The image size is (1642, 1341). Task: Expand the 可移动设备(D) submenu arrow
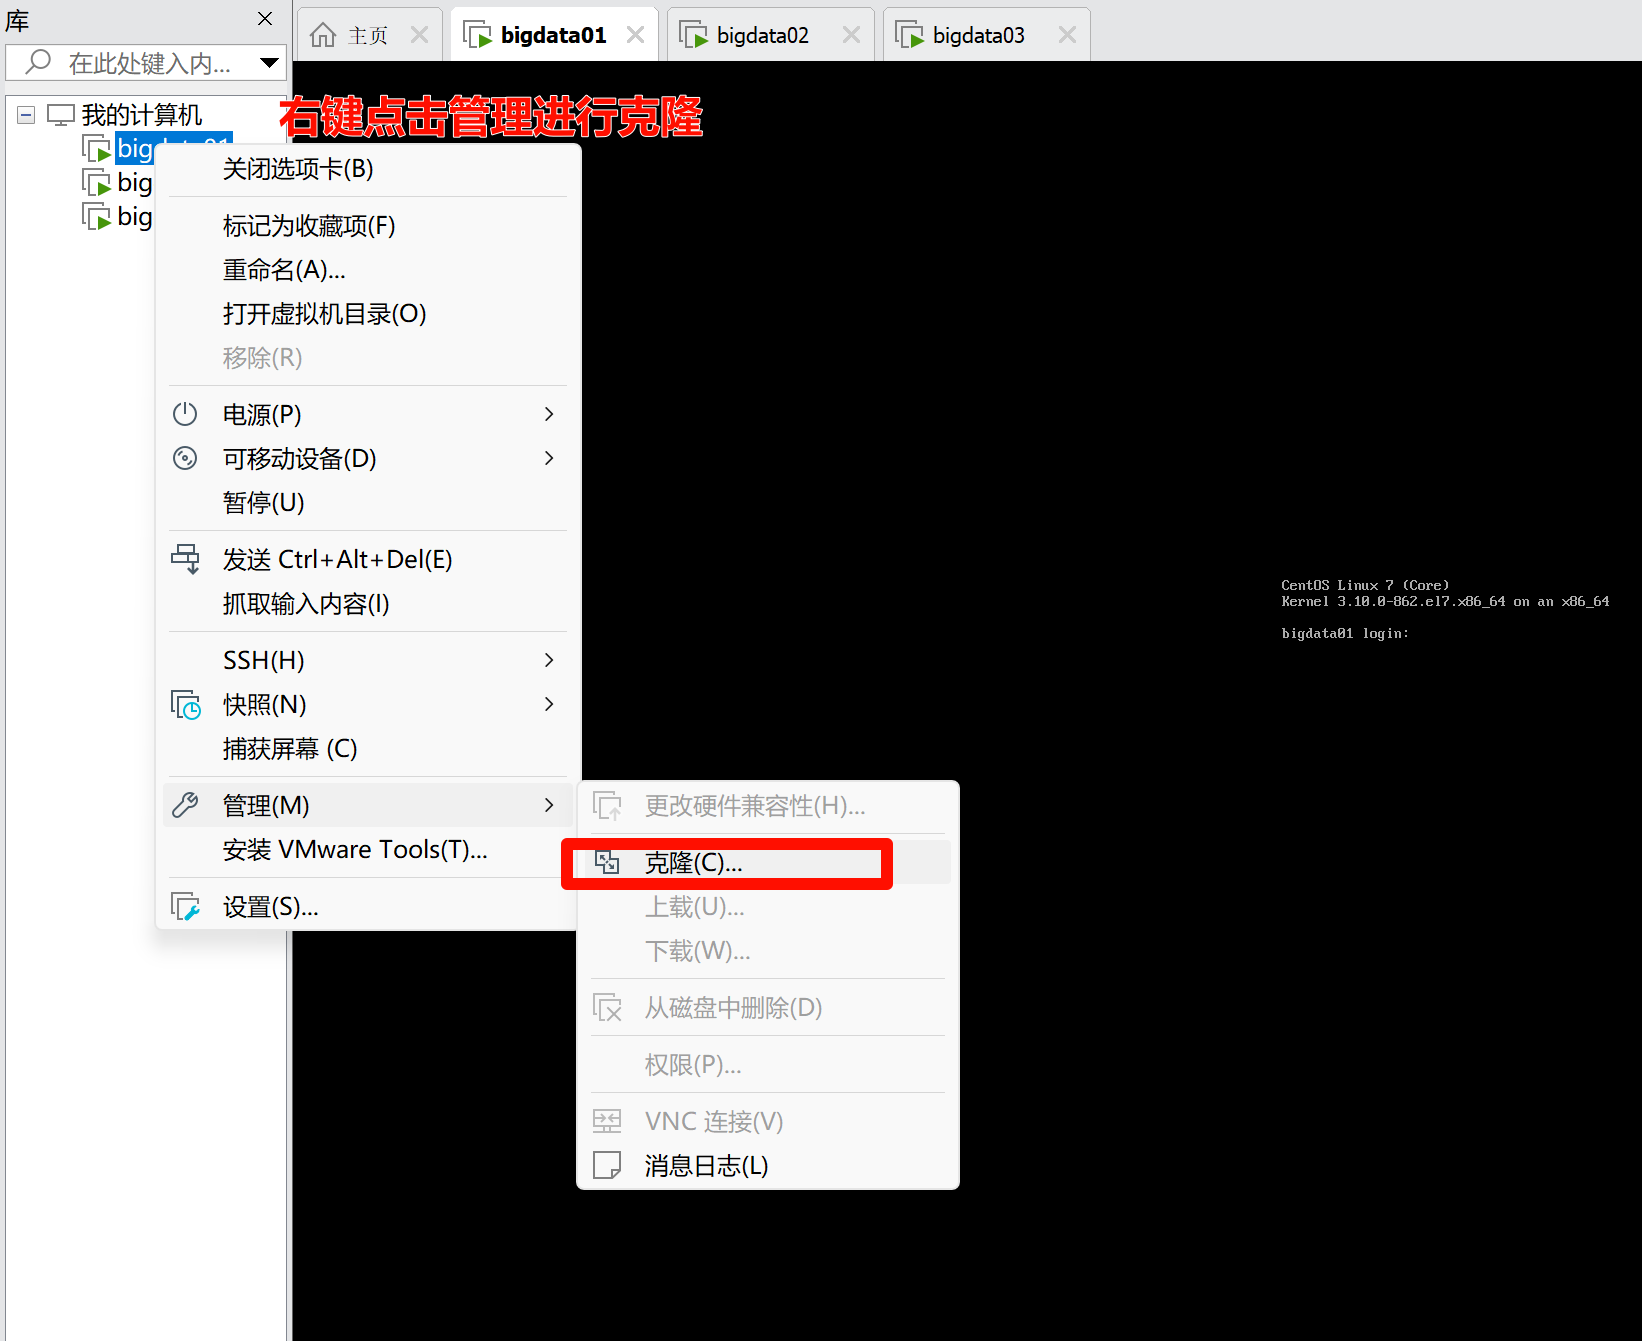(x=548, y=458)
